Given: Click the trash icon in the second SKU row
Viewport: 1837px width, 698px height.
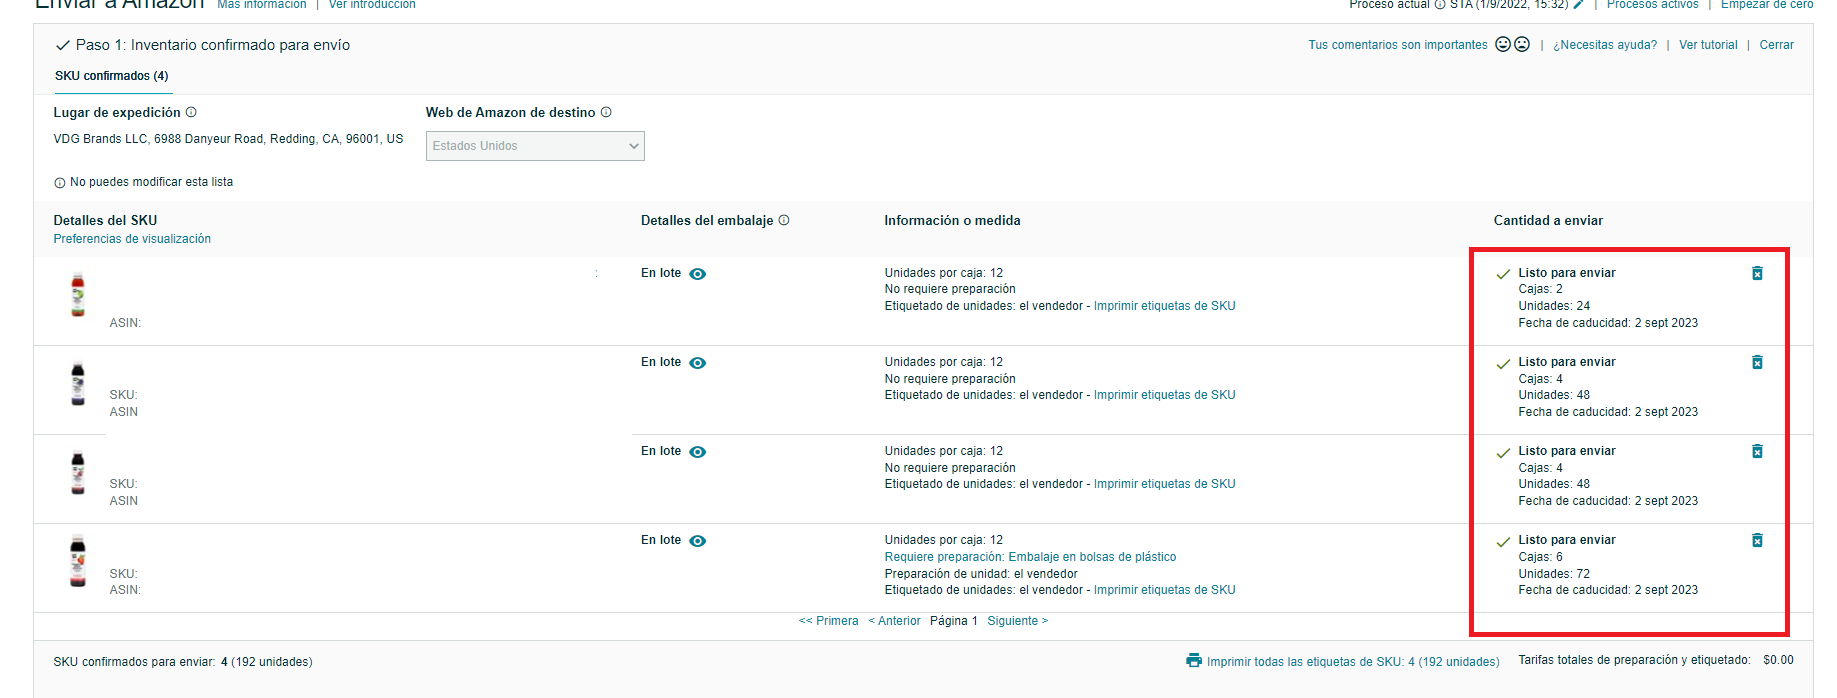Looking at the screenshot, I should 1757,362.
